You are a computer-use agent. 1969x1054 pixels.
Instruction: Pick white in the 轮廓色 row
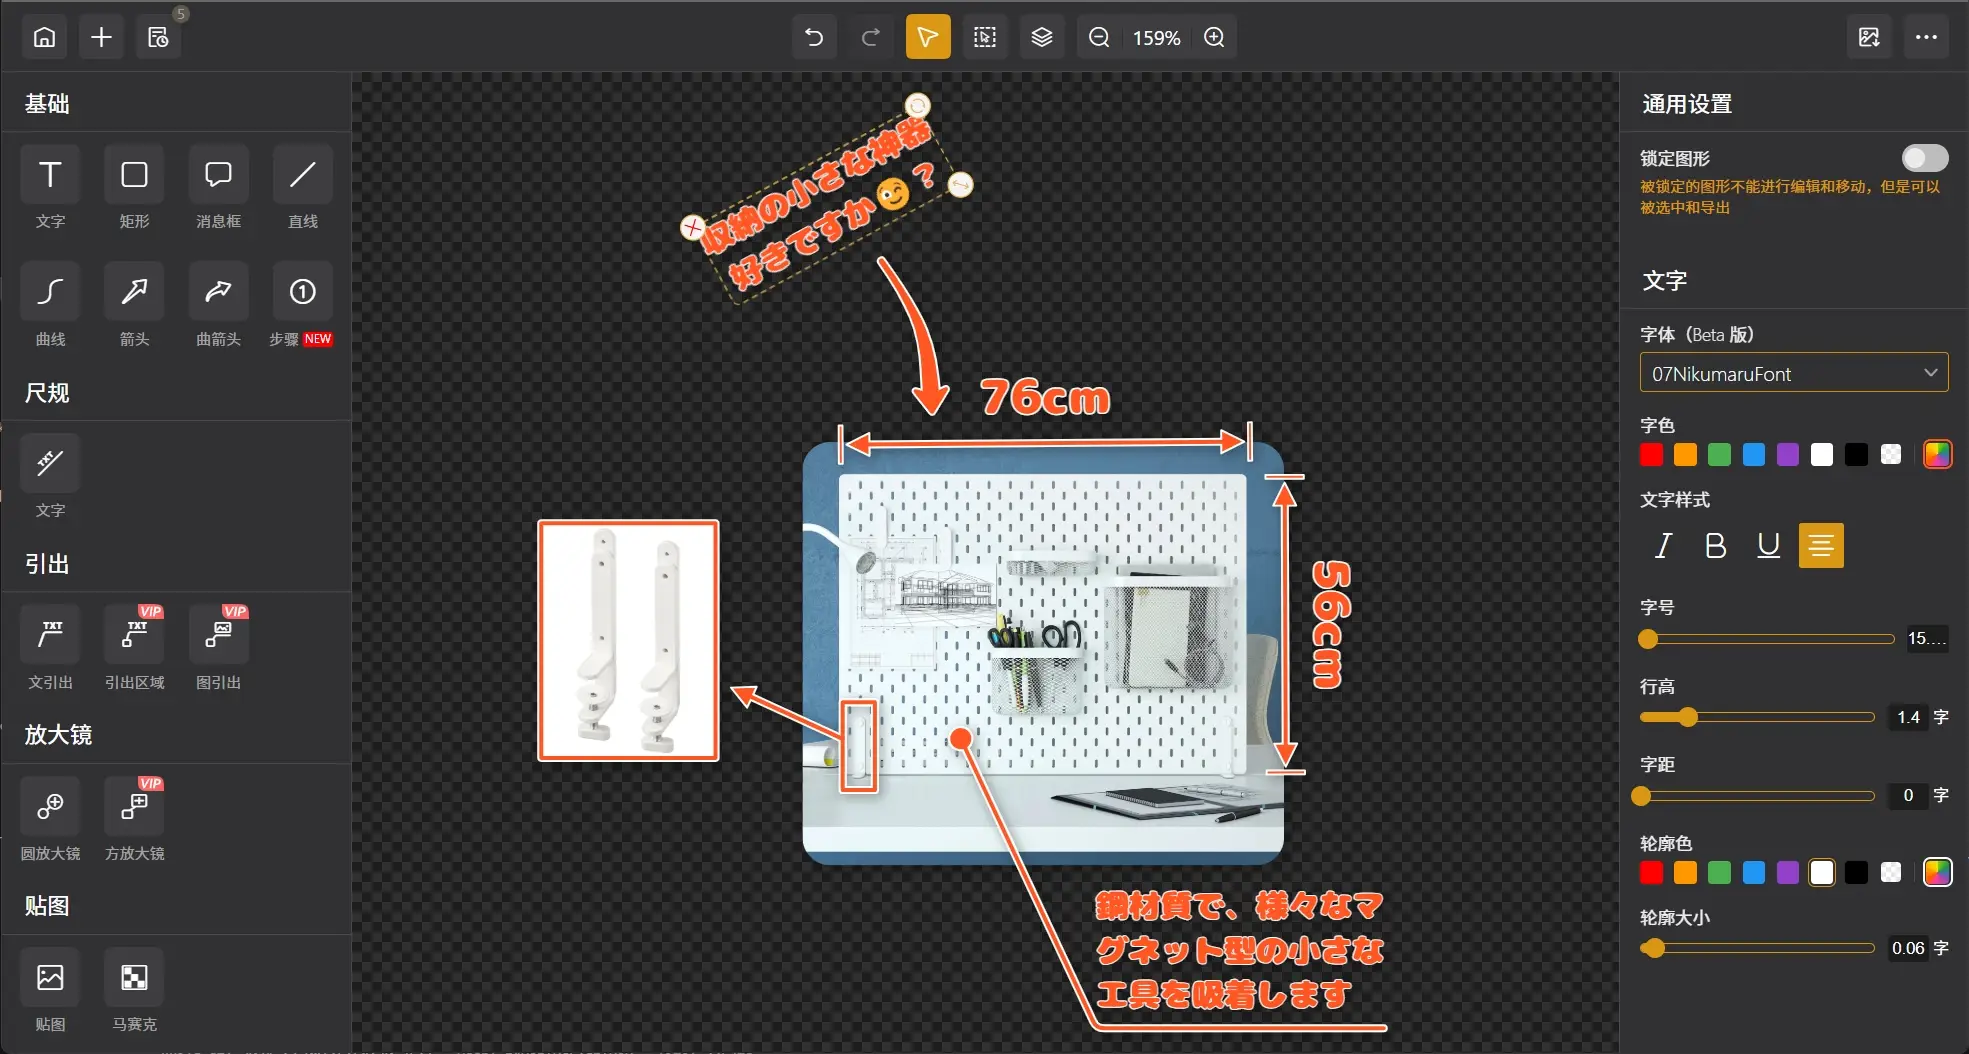pyautogui.click(x=1822, y=873)
